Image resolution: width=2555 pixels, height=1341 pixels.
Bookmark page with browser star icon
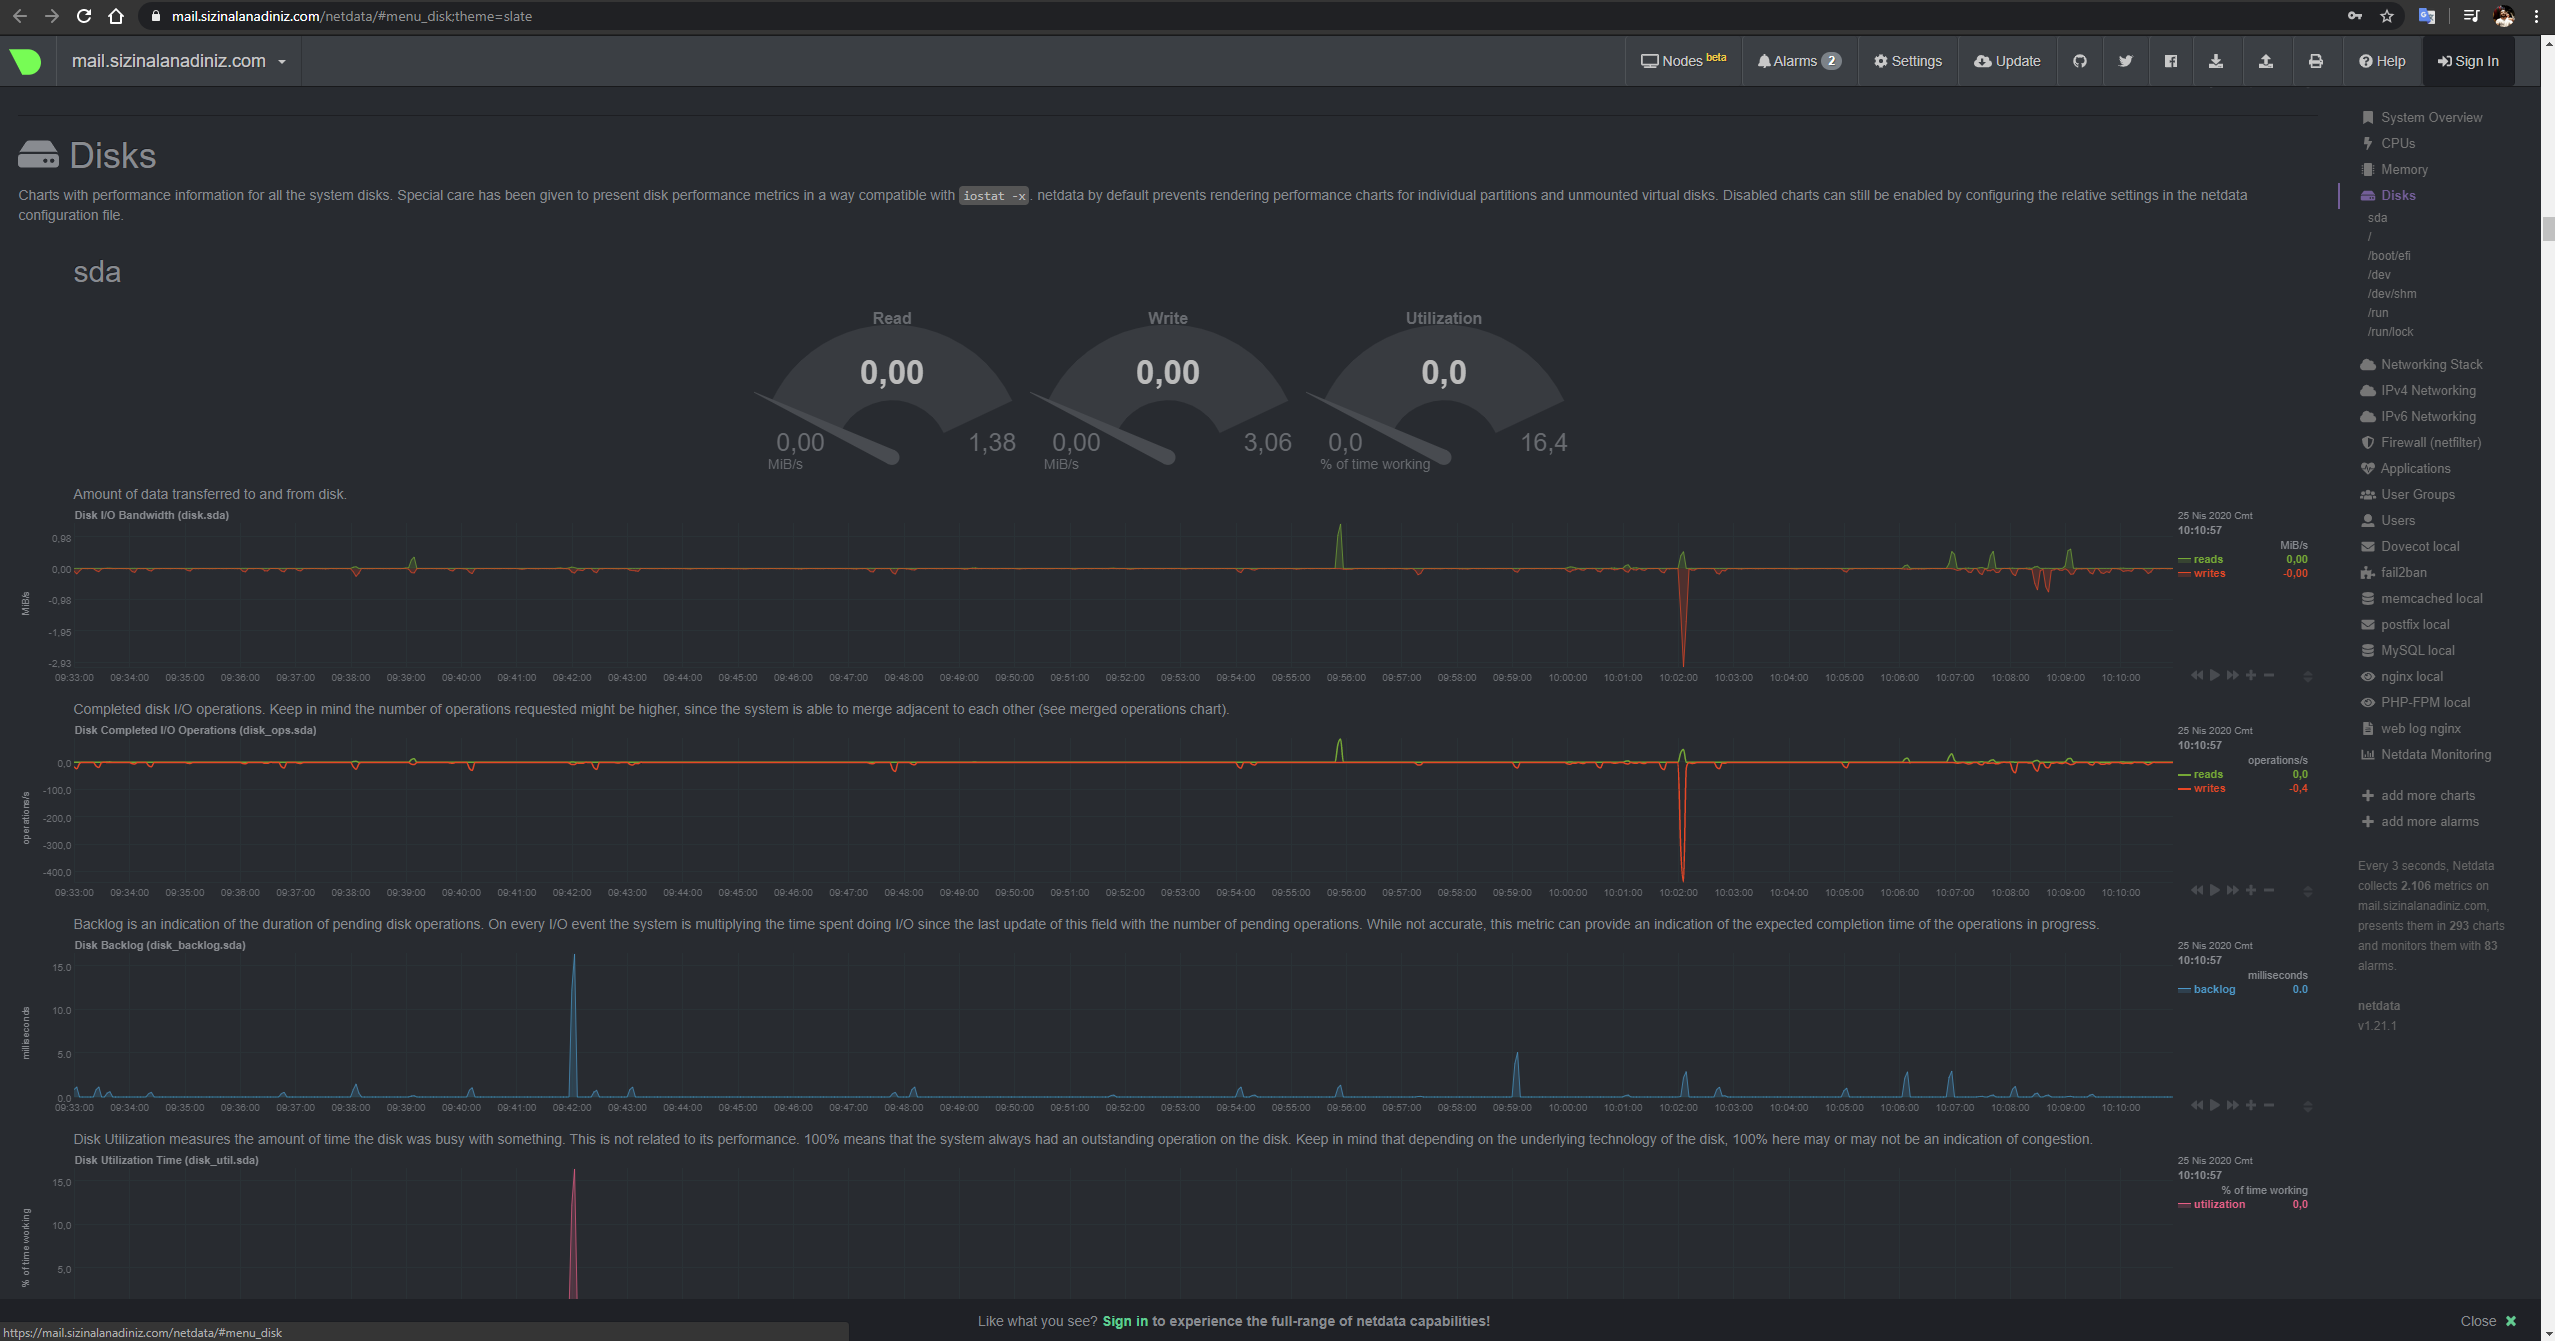point(2387,16)
